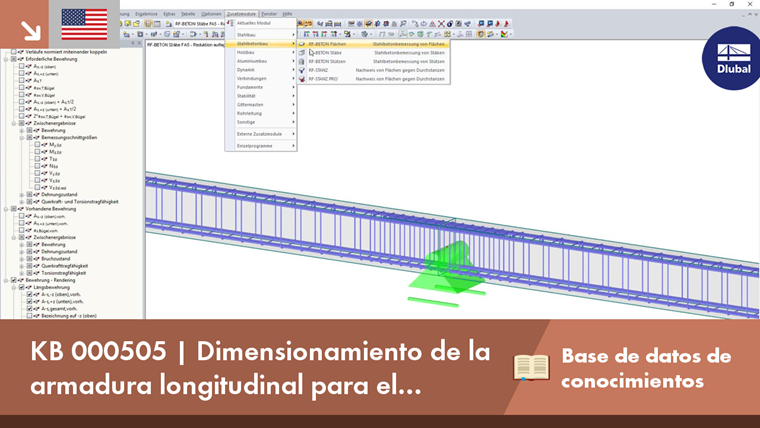
Task: Collapse the Vorhandene Bewehrung tree node
Action: tap(6, 209)
